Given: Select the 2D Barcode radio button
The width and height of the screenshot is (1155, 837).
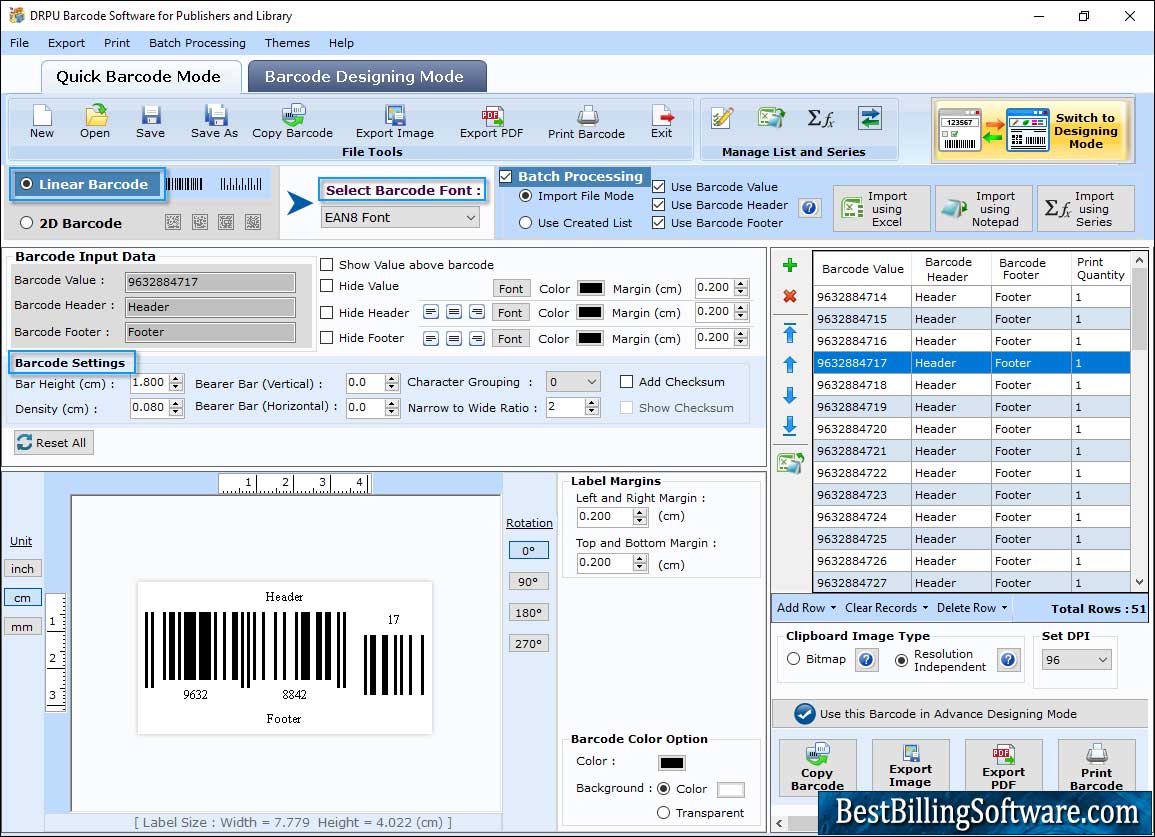Looking at the screenshot, I should coord(27,223).
